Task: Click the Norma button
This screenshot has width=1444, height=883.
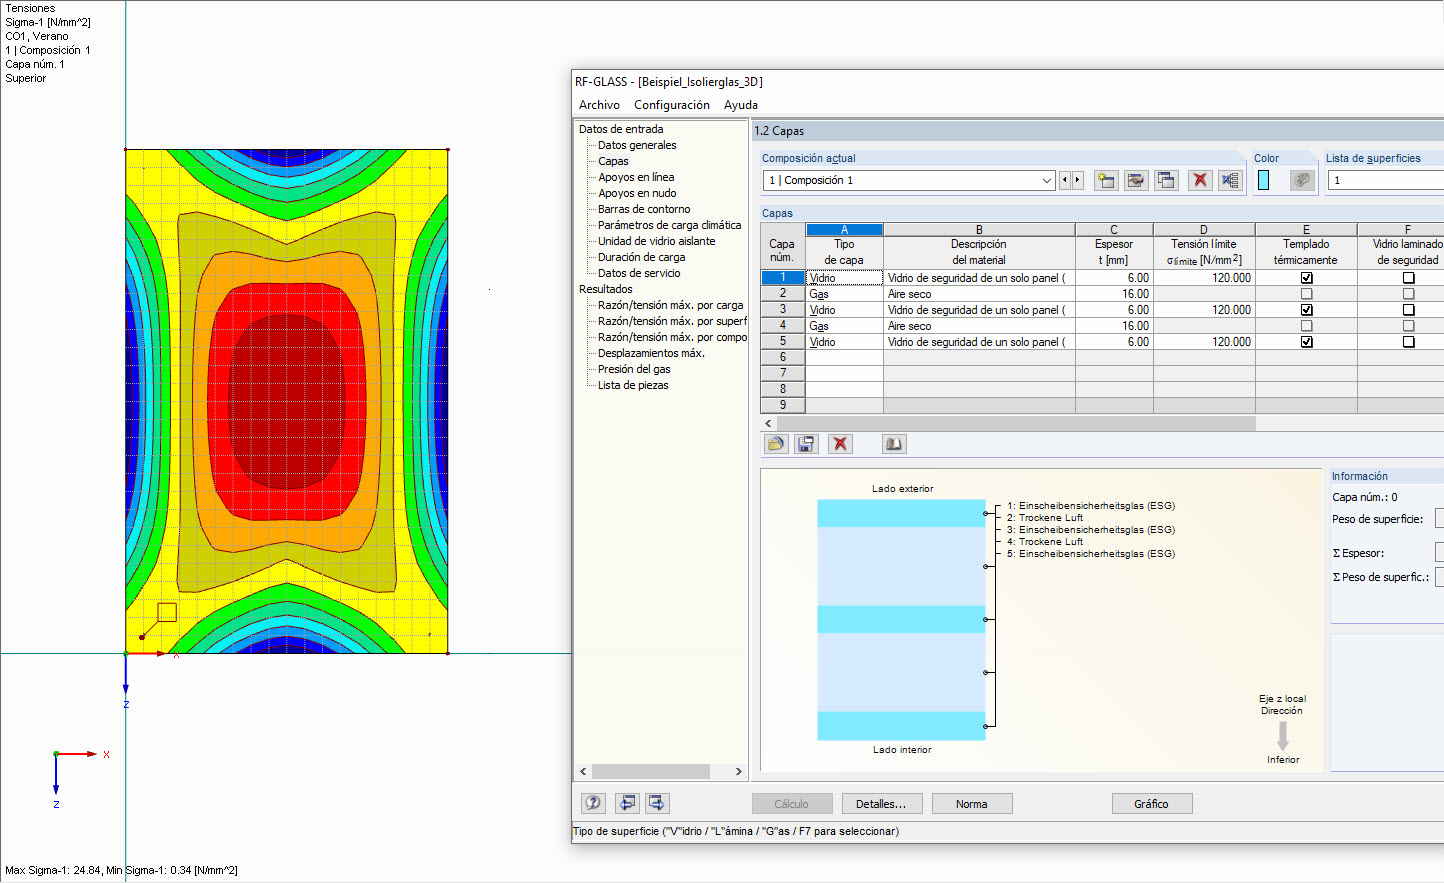Action: (972, 804)
